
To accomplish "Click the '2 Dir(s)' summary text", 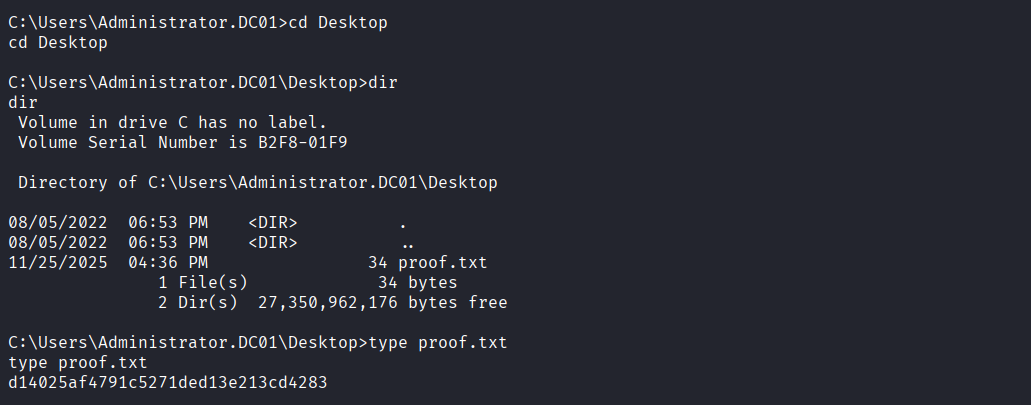I will [198, 303].
